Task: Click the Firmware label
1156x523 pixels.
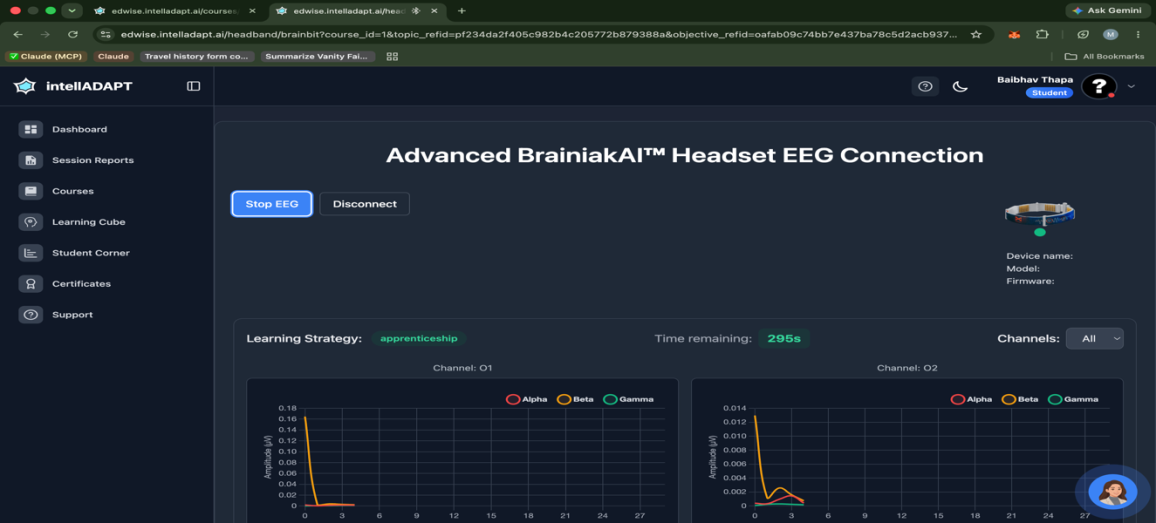Action: (x=1030, y=281)
